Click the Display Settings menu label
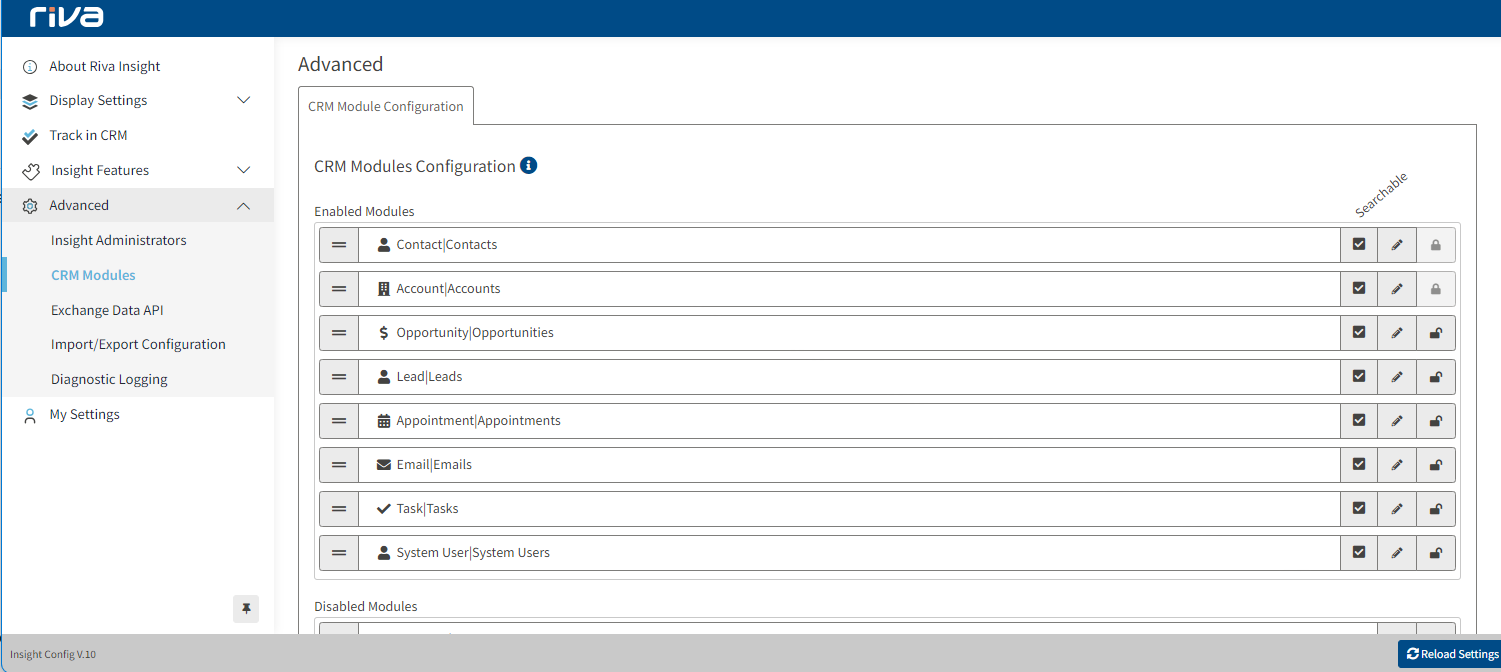Screen dimensions: 1501x672 98,100
